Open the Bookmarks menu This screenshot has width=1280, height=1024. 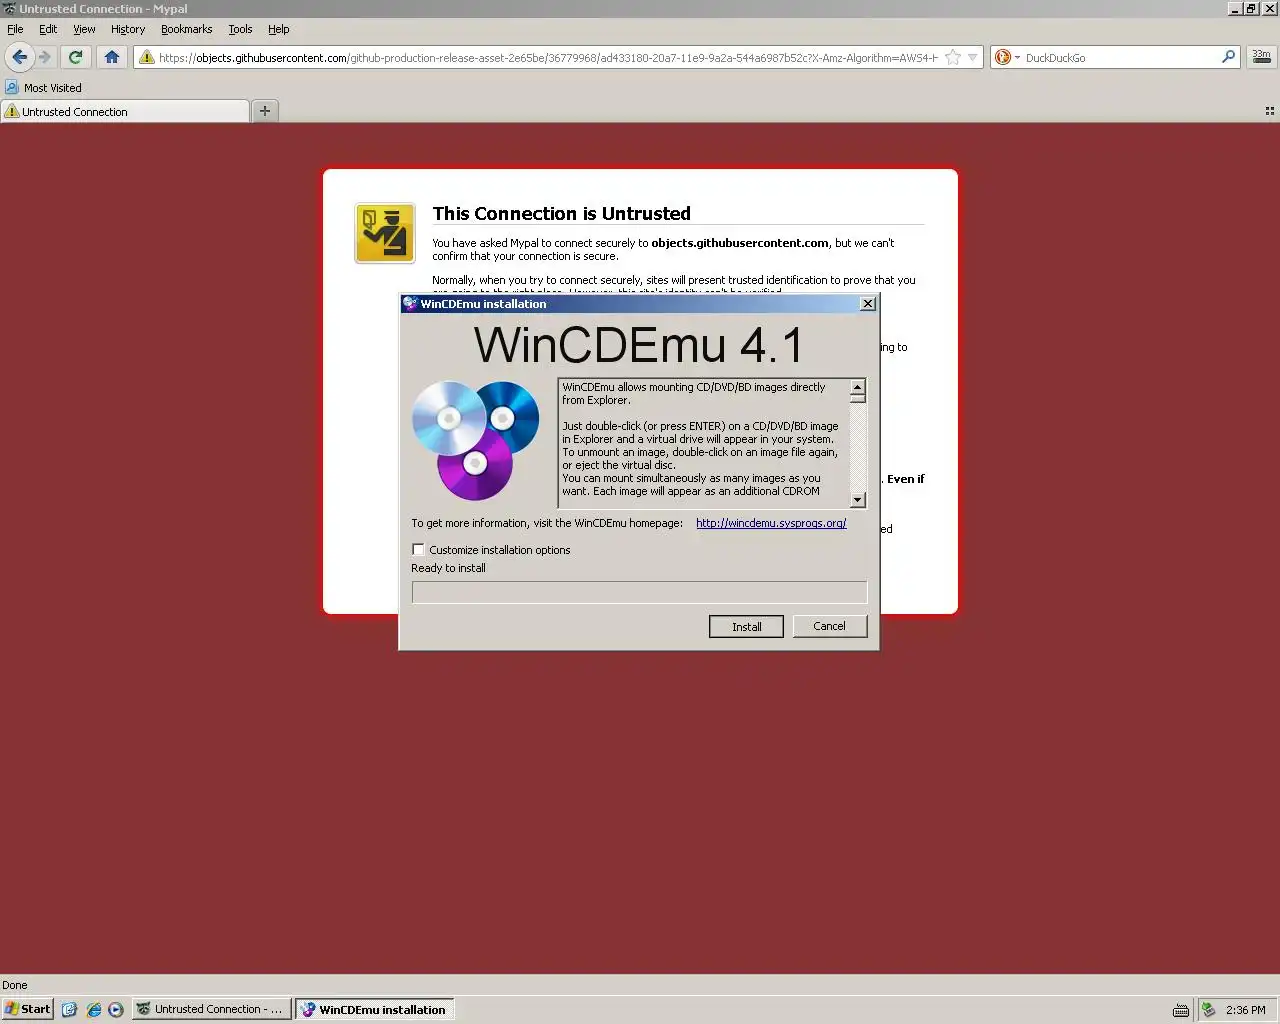tap(186, 29)
